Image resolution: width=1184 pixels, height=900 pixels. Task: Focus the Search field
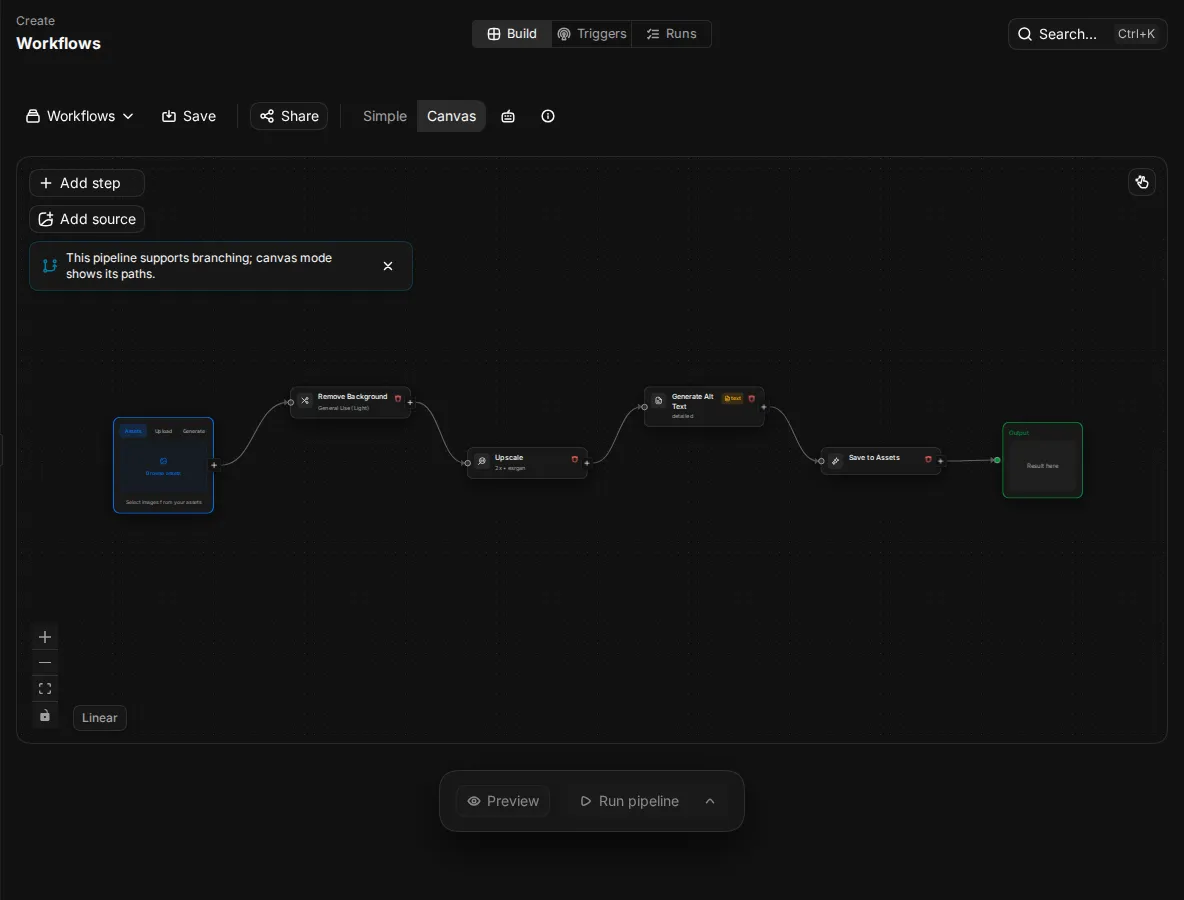[x=1087, y=34]
